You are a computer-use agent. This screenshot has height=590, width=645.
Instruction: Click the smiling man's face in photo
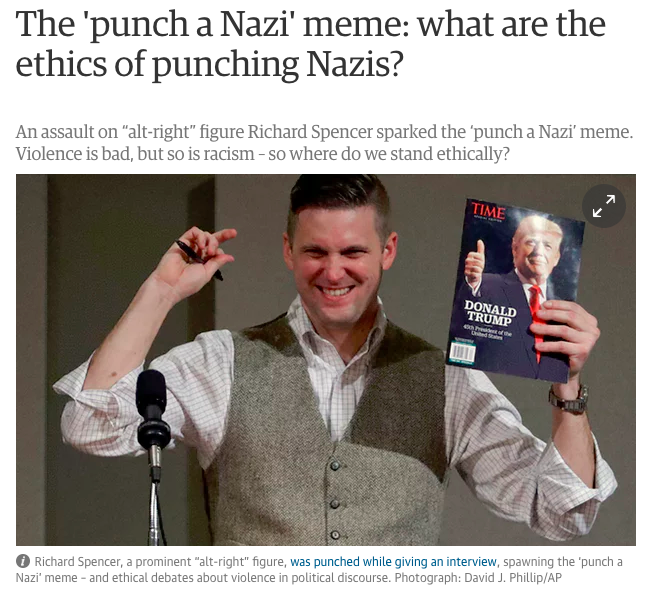[336, 265]
